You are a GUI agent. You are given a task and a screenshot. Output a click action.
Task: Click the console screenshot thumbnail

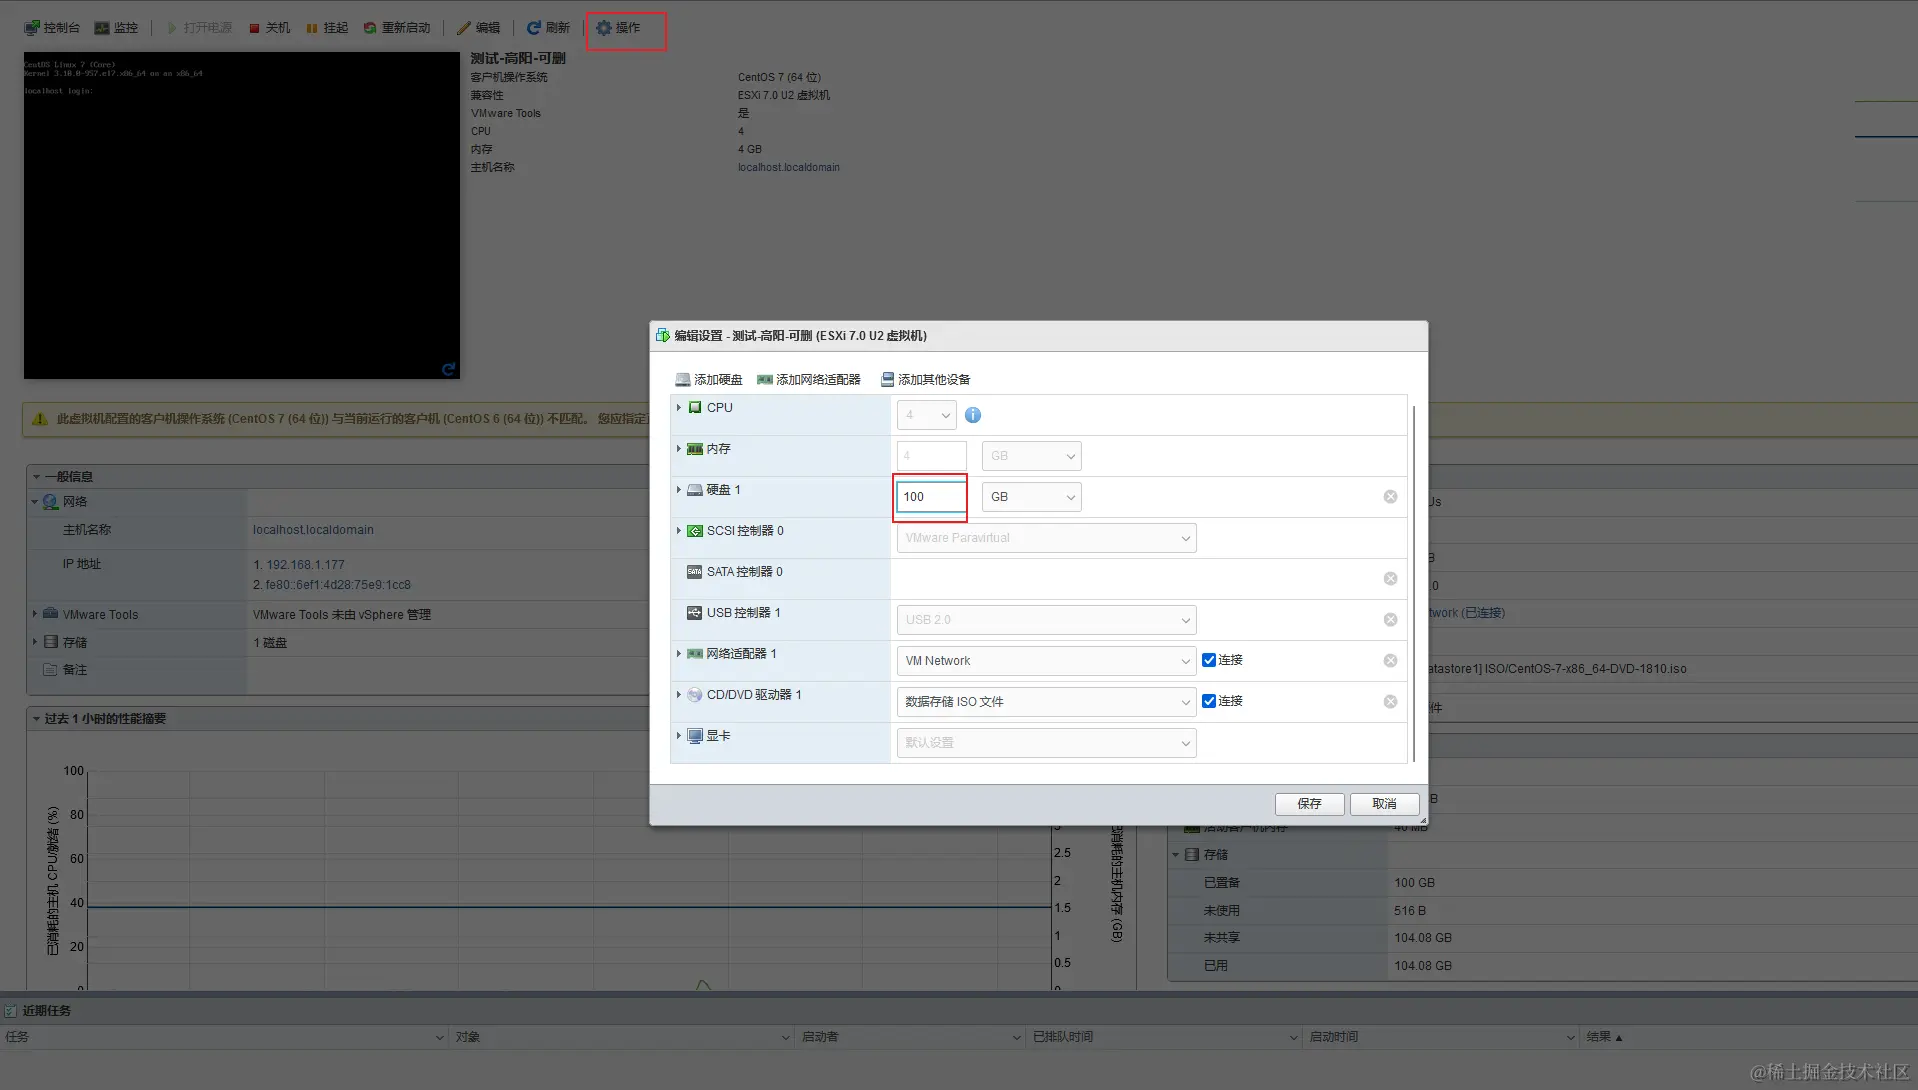242,215
